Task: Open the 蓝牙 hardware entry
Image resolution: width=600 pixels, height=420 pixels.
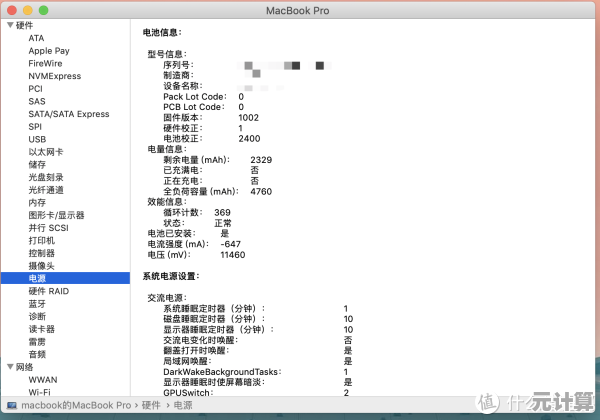Action: (x=37, y=303)
